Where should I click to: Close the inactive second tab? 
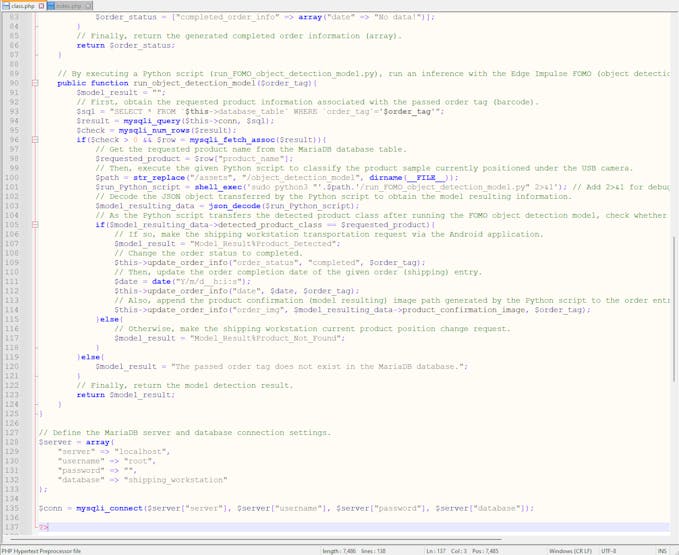tap(89, 6)
